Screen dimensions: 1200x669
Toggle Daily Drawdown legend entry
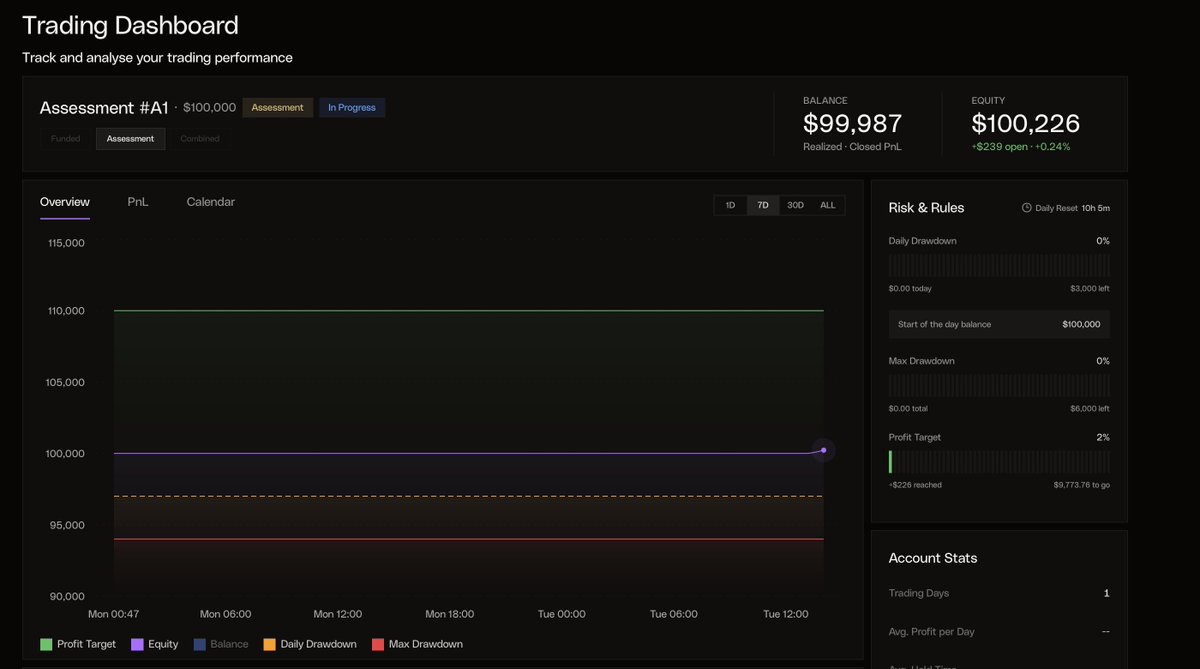310,644
